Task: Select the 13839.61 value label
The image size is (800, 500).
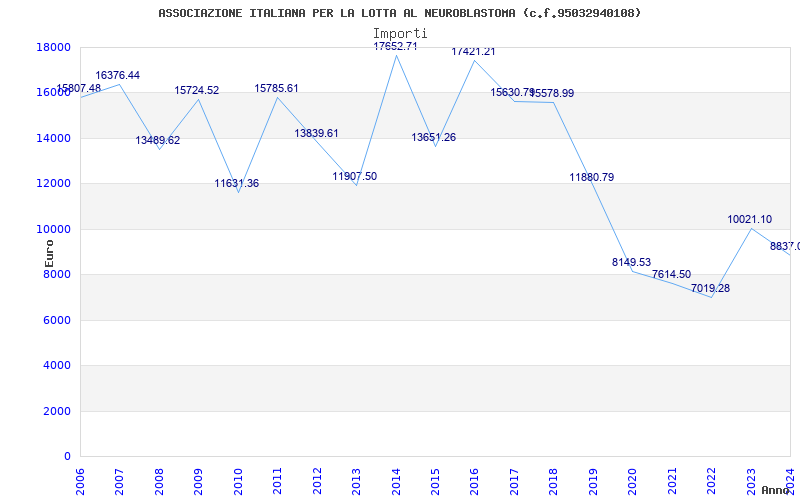Action: (316, 133)
